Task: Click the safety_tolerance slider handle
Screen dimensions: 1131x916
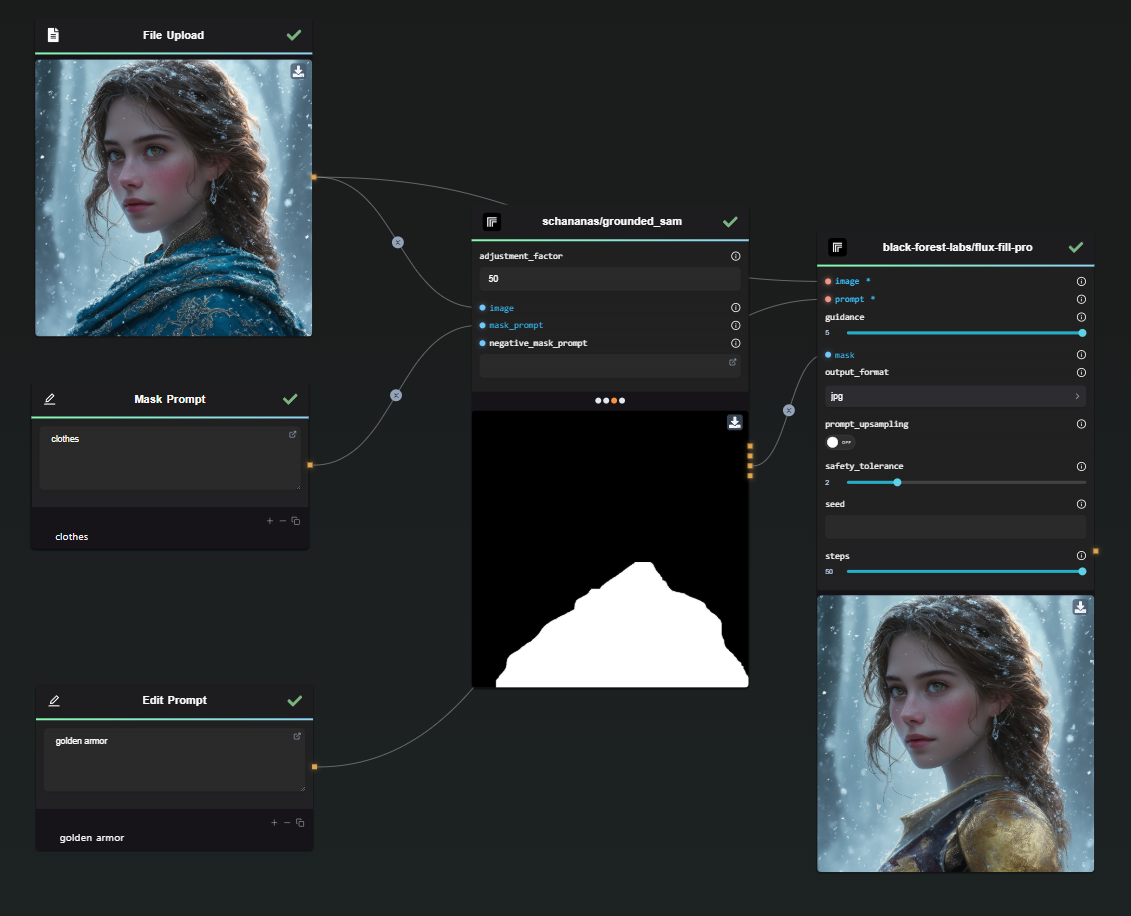Action: point(897,482)
